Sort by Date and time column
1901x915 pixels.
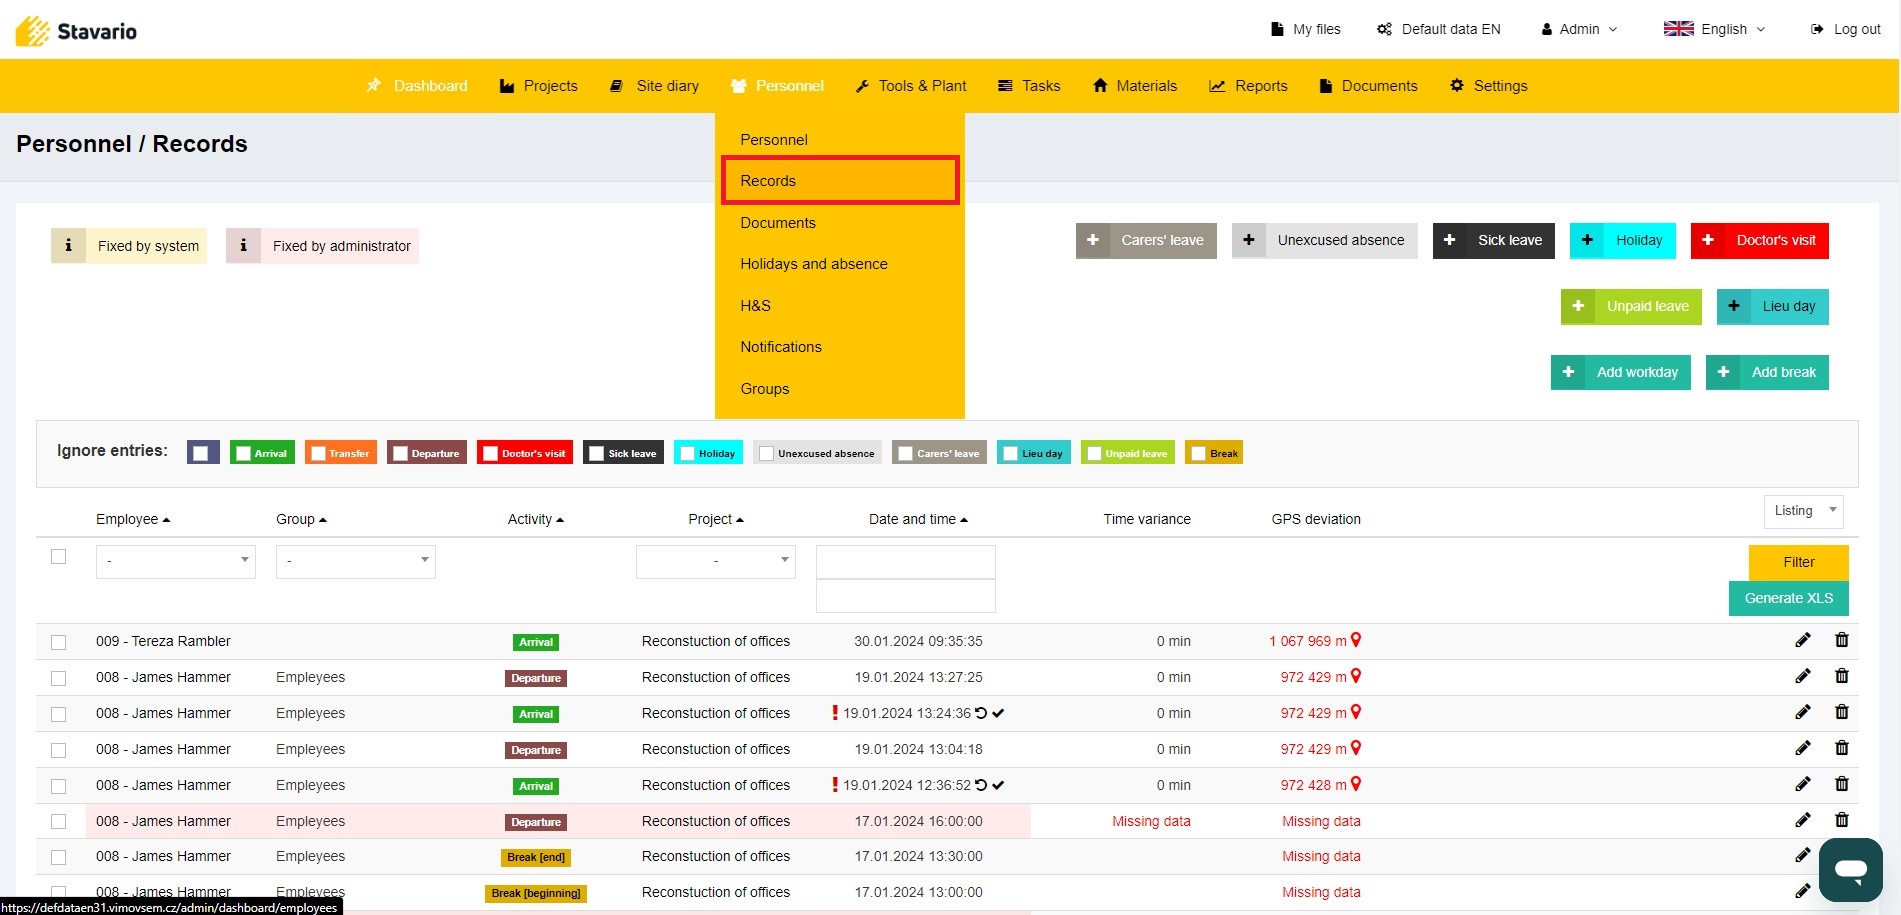point(918,519)
